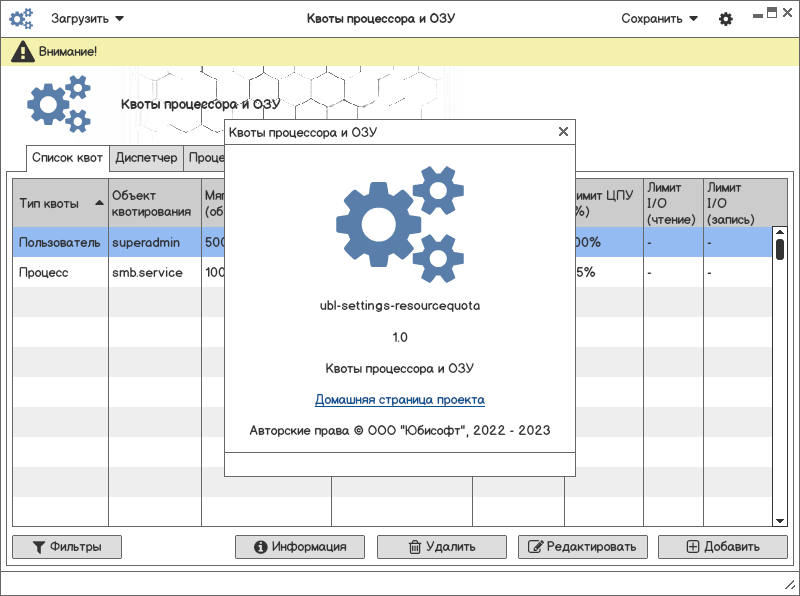Select the Процесс row cell
The width and height of the screenshot is (800, 596).
(60, 272)
